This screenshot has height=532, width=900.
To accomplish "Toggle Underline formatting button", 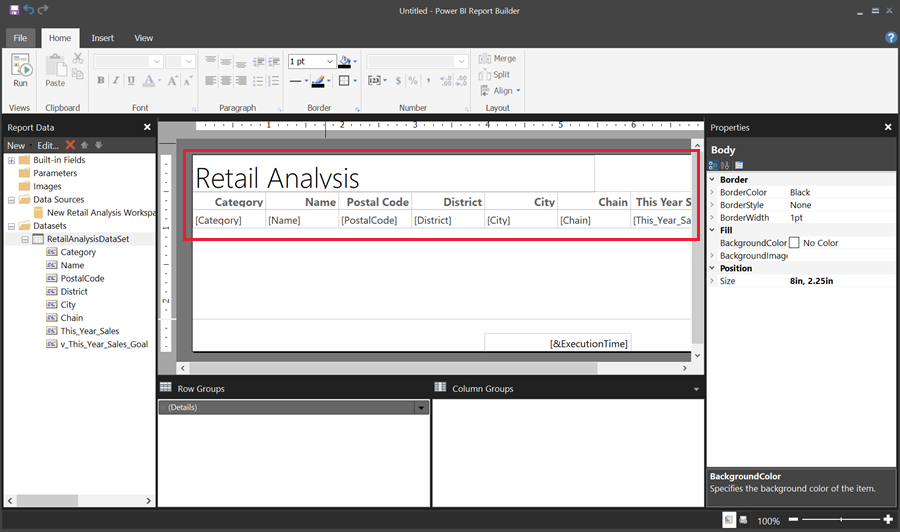I will point(132,80).
